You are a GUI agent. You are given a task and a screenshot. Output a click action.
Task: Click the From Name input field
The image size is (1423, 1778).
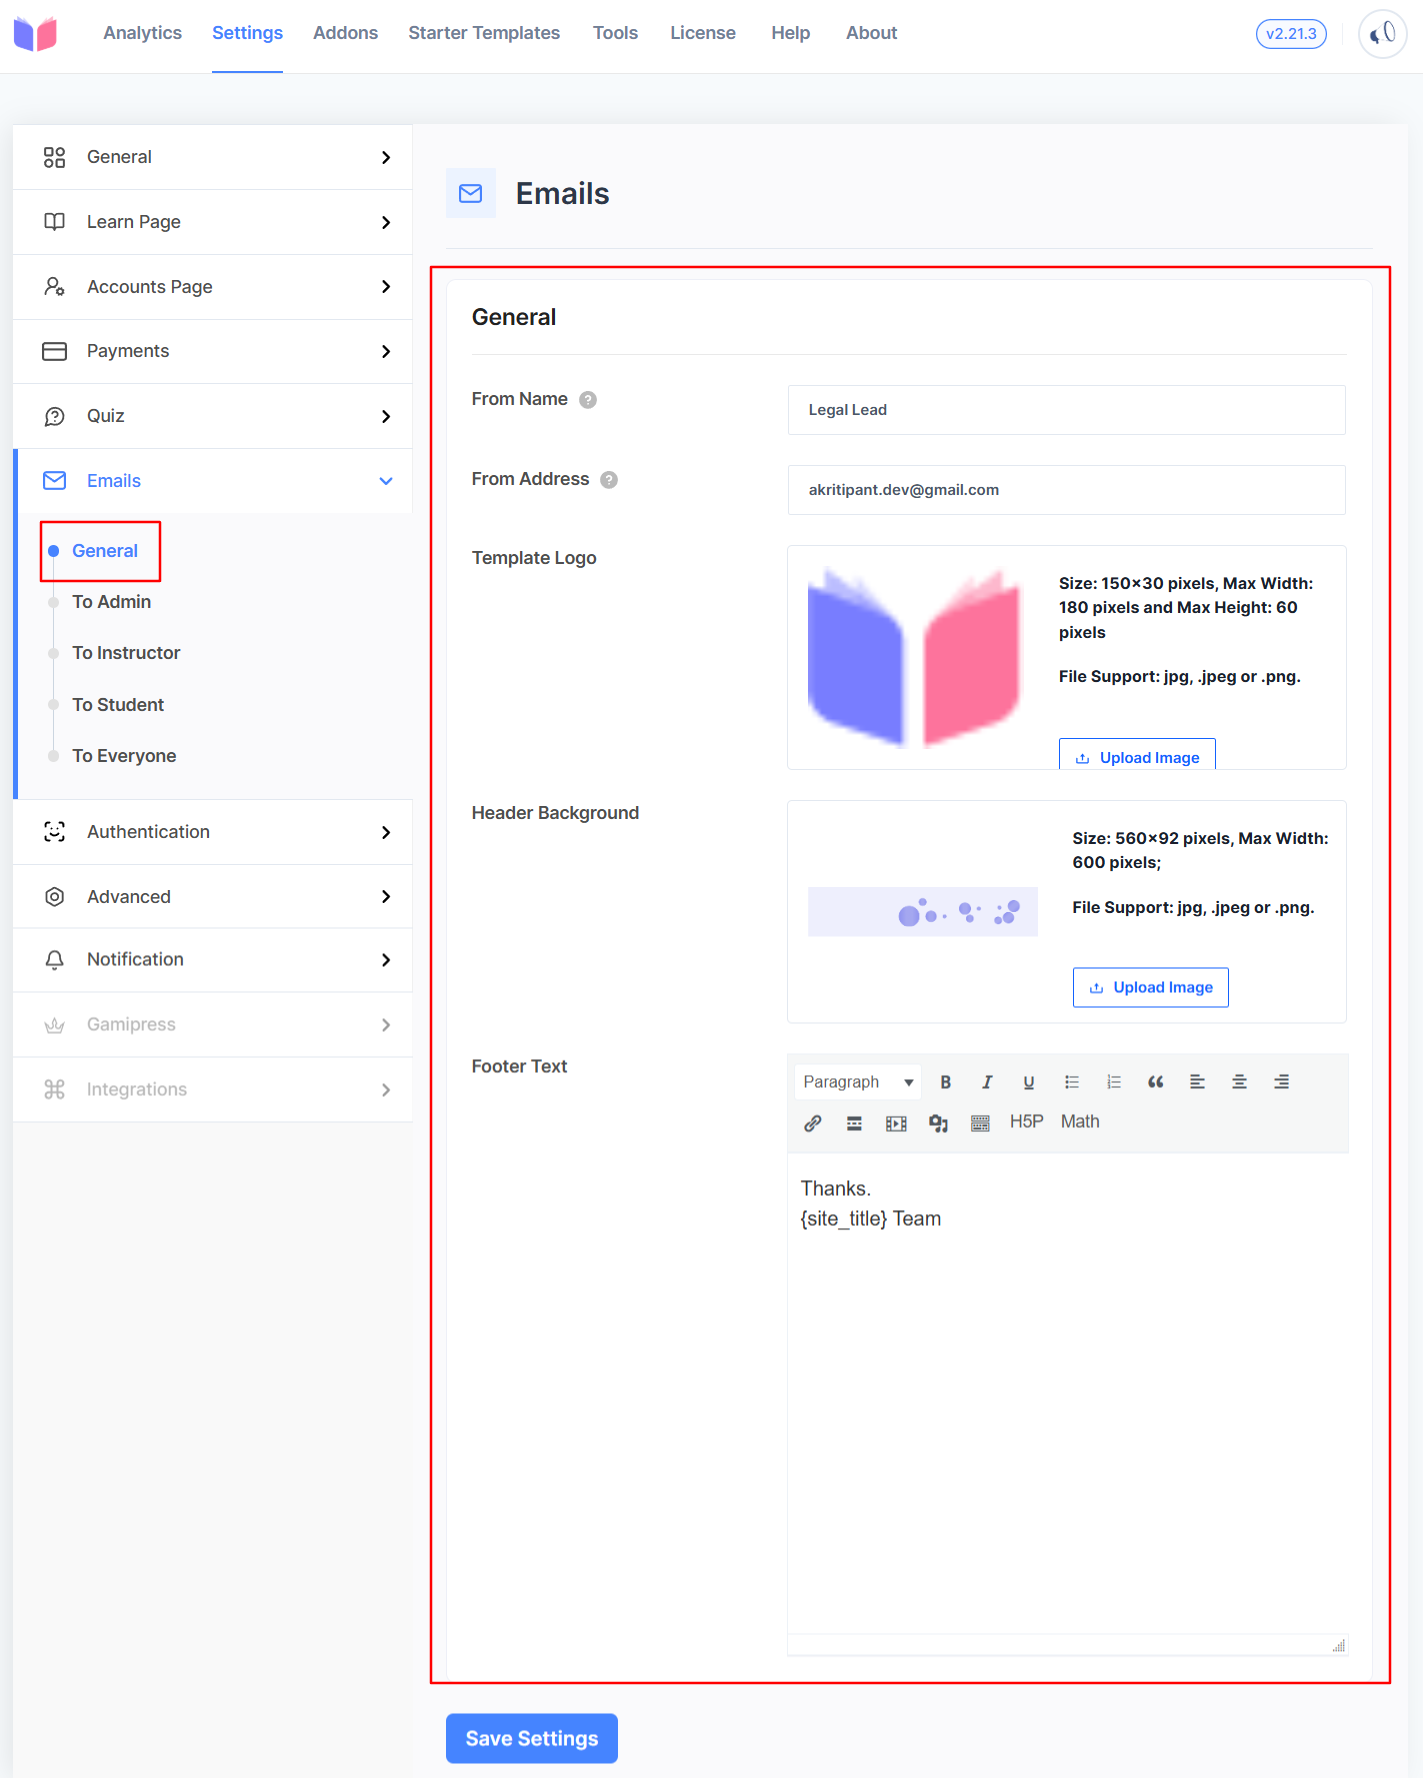point(1067,410)
